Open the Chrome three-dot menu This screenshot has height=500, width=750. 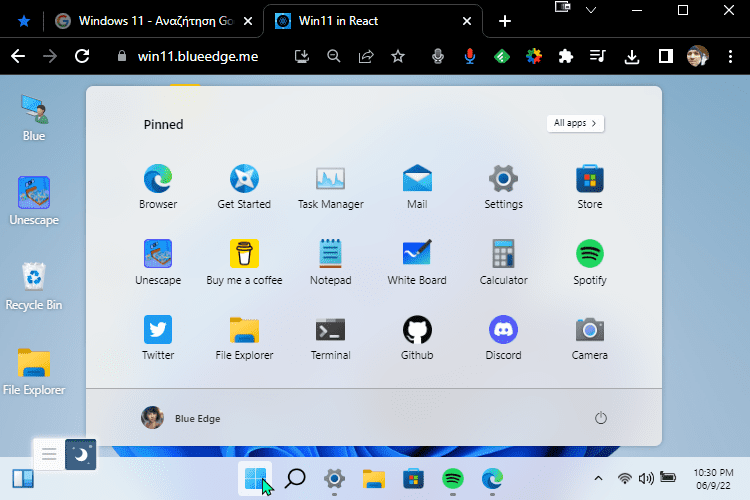[730, 56]
